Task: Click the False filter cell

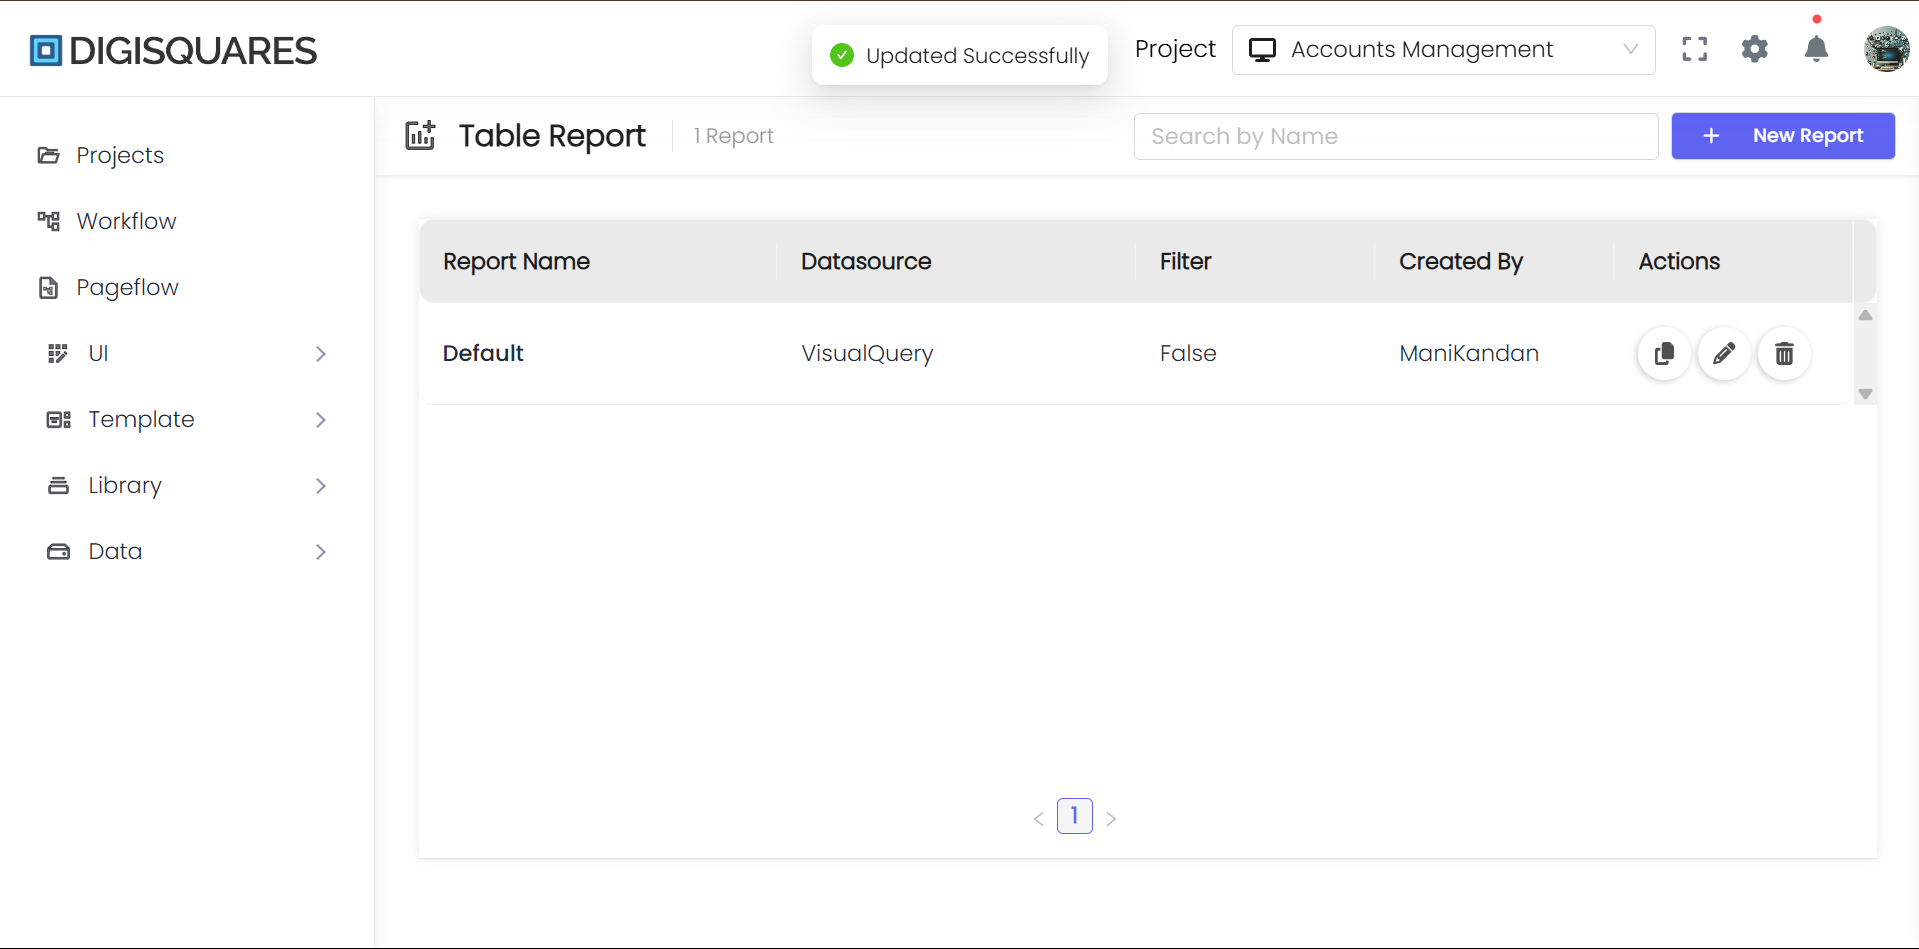Action: 1188,353
